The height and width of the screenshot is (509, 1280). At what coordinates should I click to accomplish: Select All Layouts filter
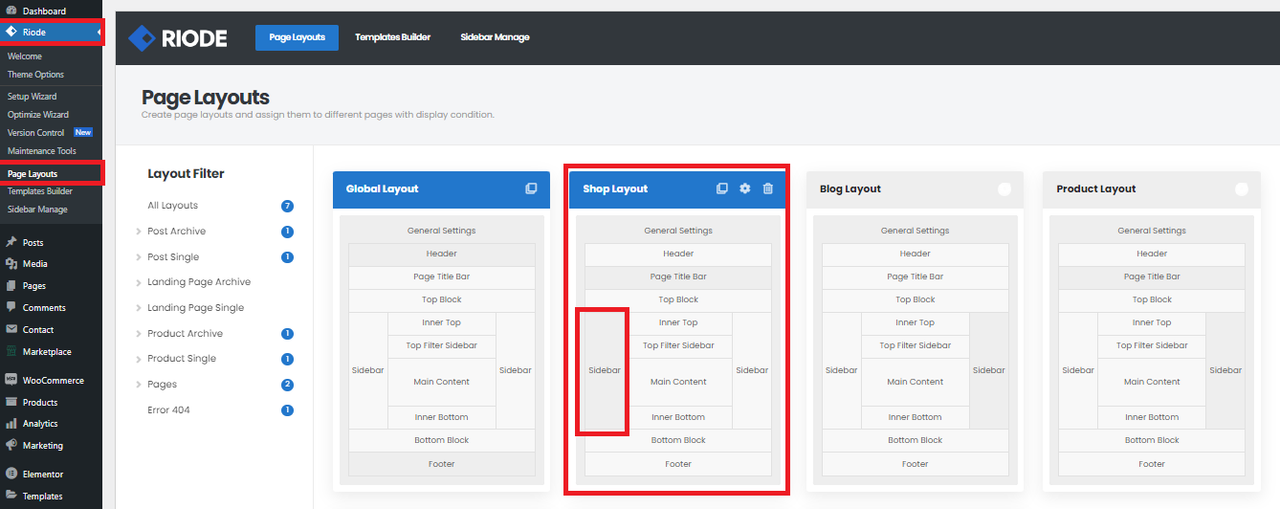pyautogui.click(x=173, y=205)
